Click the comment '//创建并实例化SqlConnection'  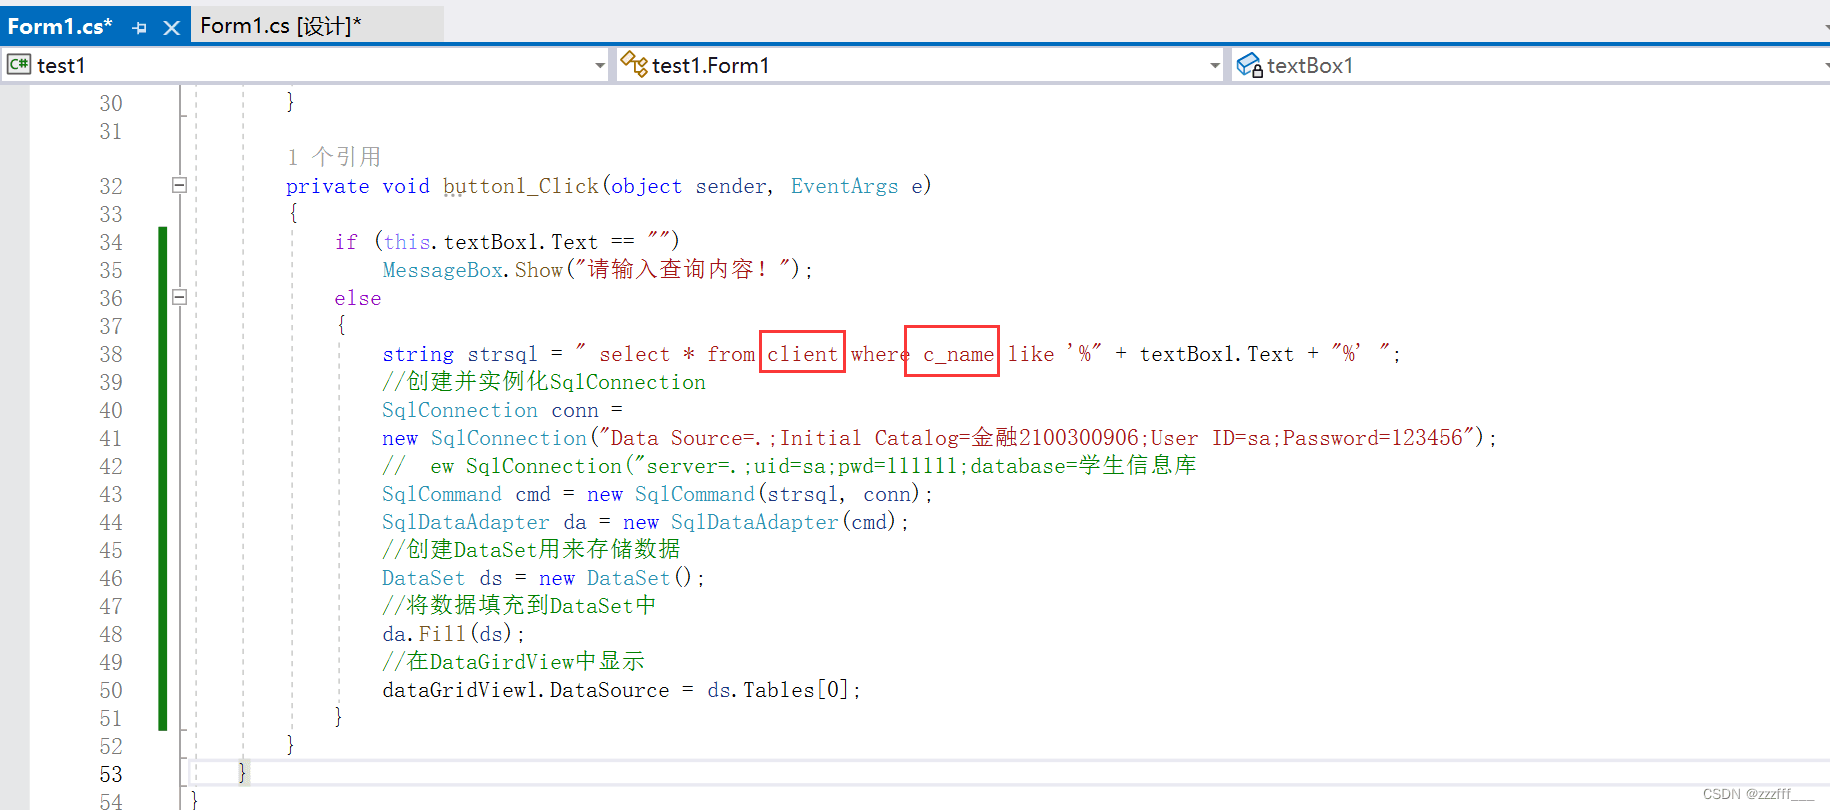pos(544,382)
